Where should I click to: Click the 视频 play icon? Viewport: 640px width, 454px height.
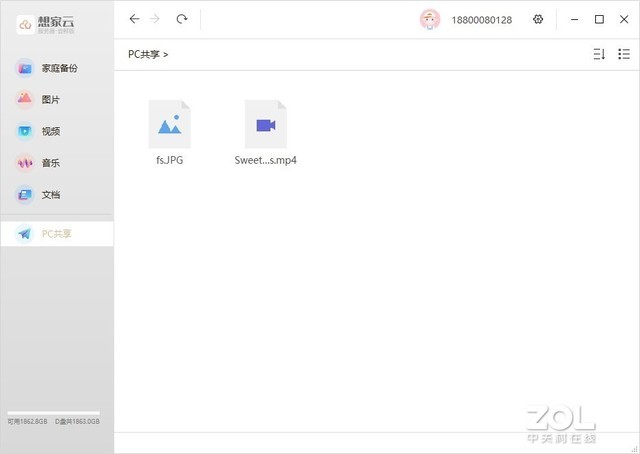(24, 131)
